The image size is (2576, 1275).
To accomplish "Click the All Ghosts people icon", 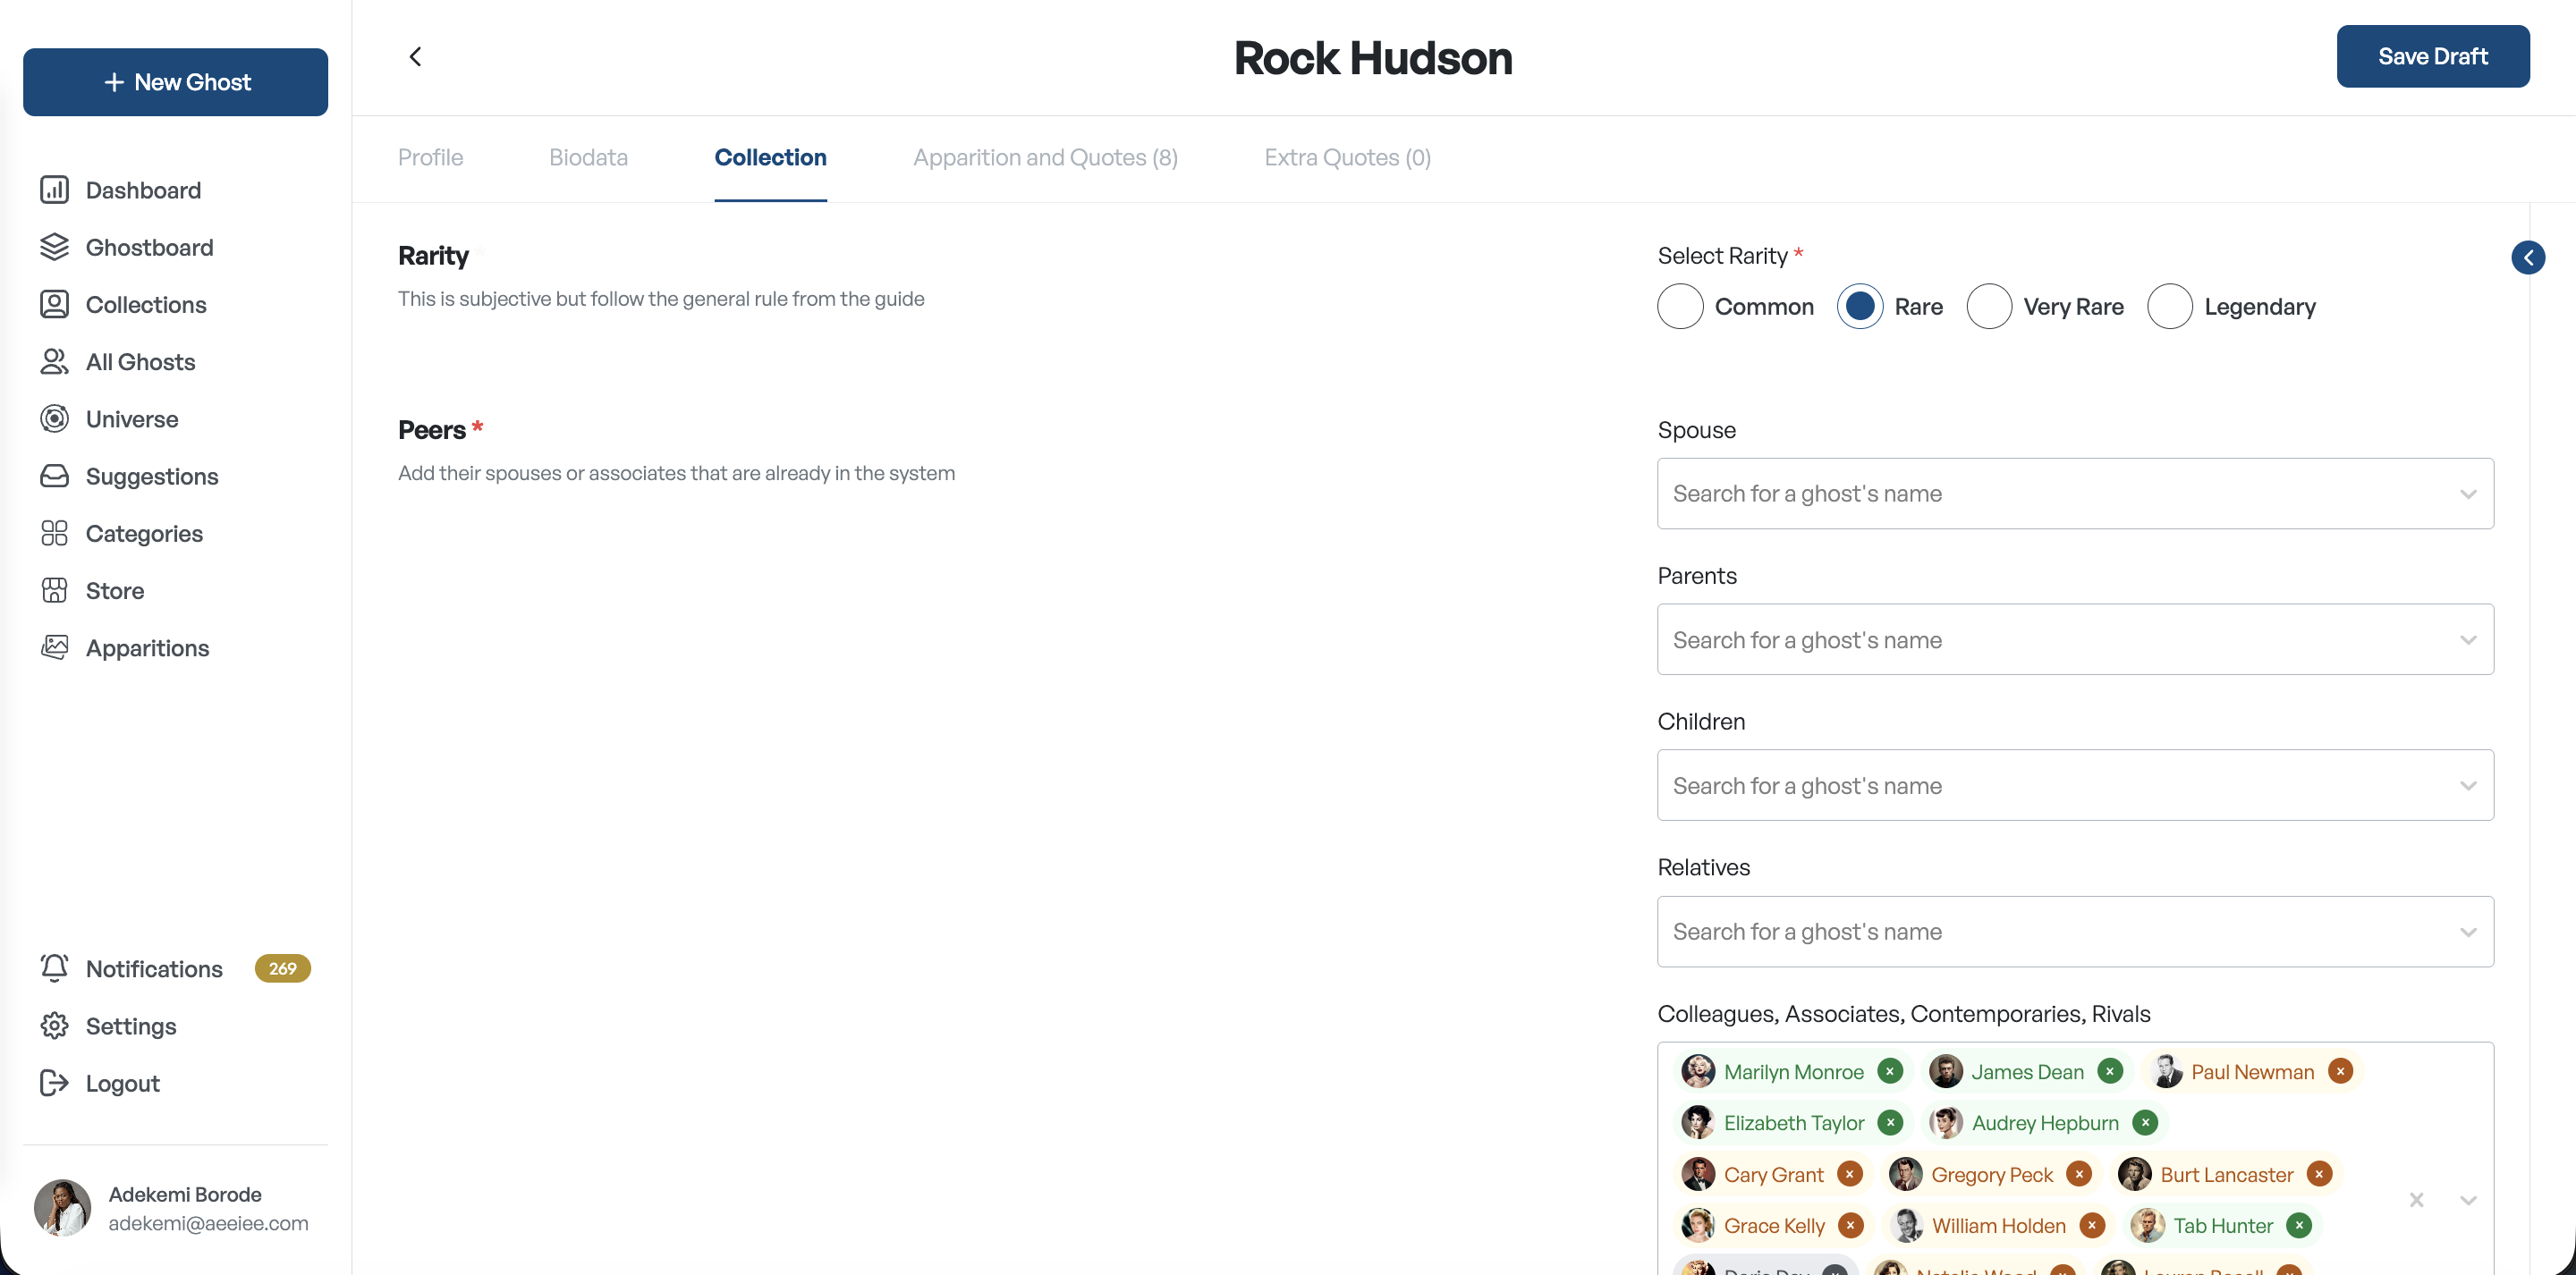I will (54, 361).
